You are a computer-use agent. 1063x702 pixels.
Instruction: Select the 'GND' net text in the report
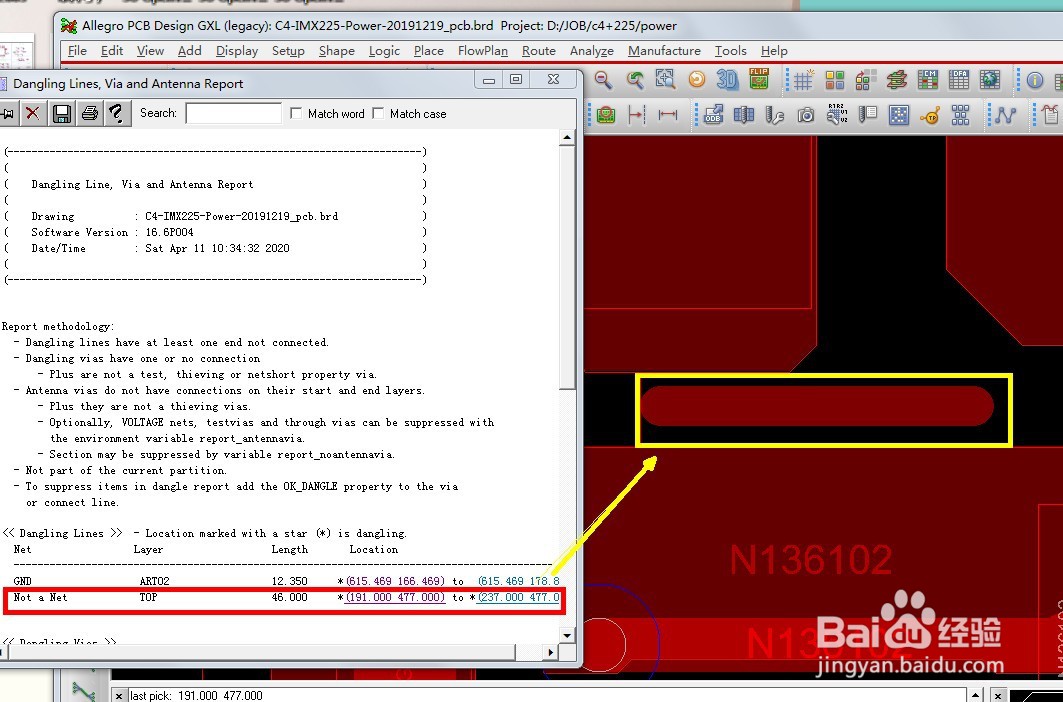[22, 581]
